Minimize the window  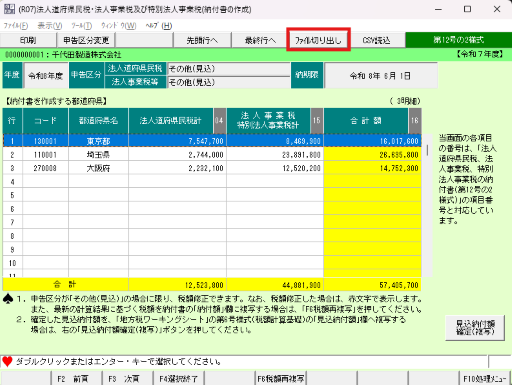point(438,9)
